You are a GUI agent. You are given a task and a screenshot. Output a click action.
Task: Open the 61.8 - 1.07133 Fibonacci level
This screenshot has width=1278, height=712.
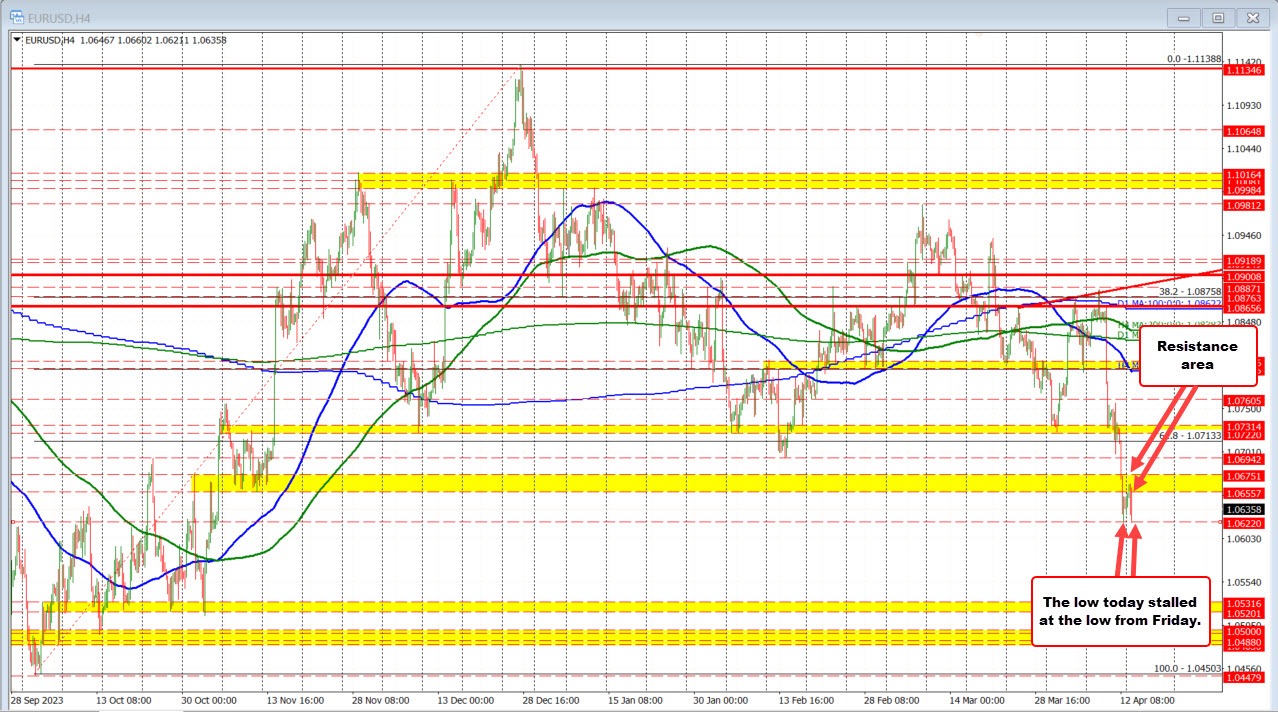[1188, 436]
